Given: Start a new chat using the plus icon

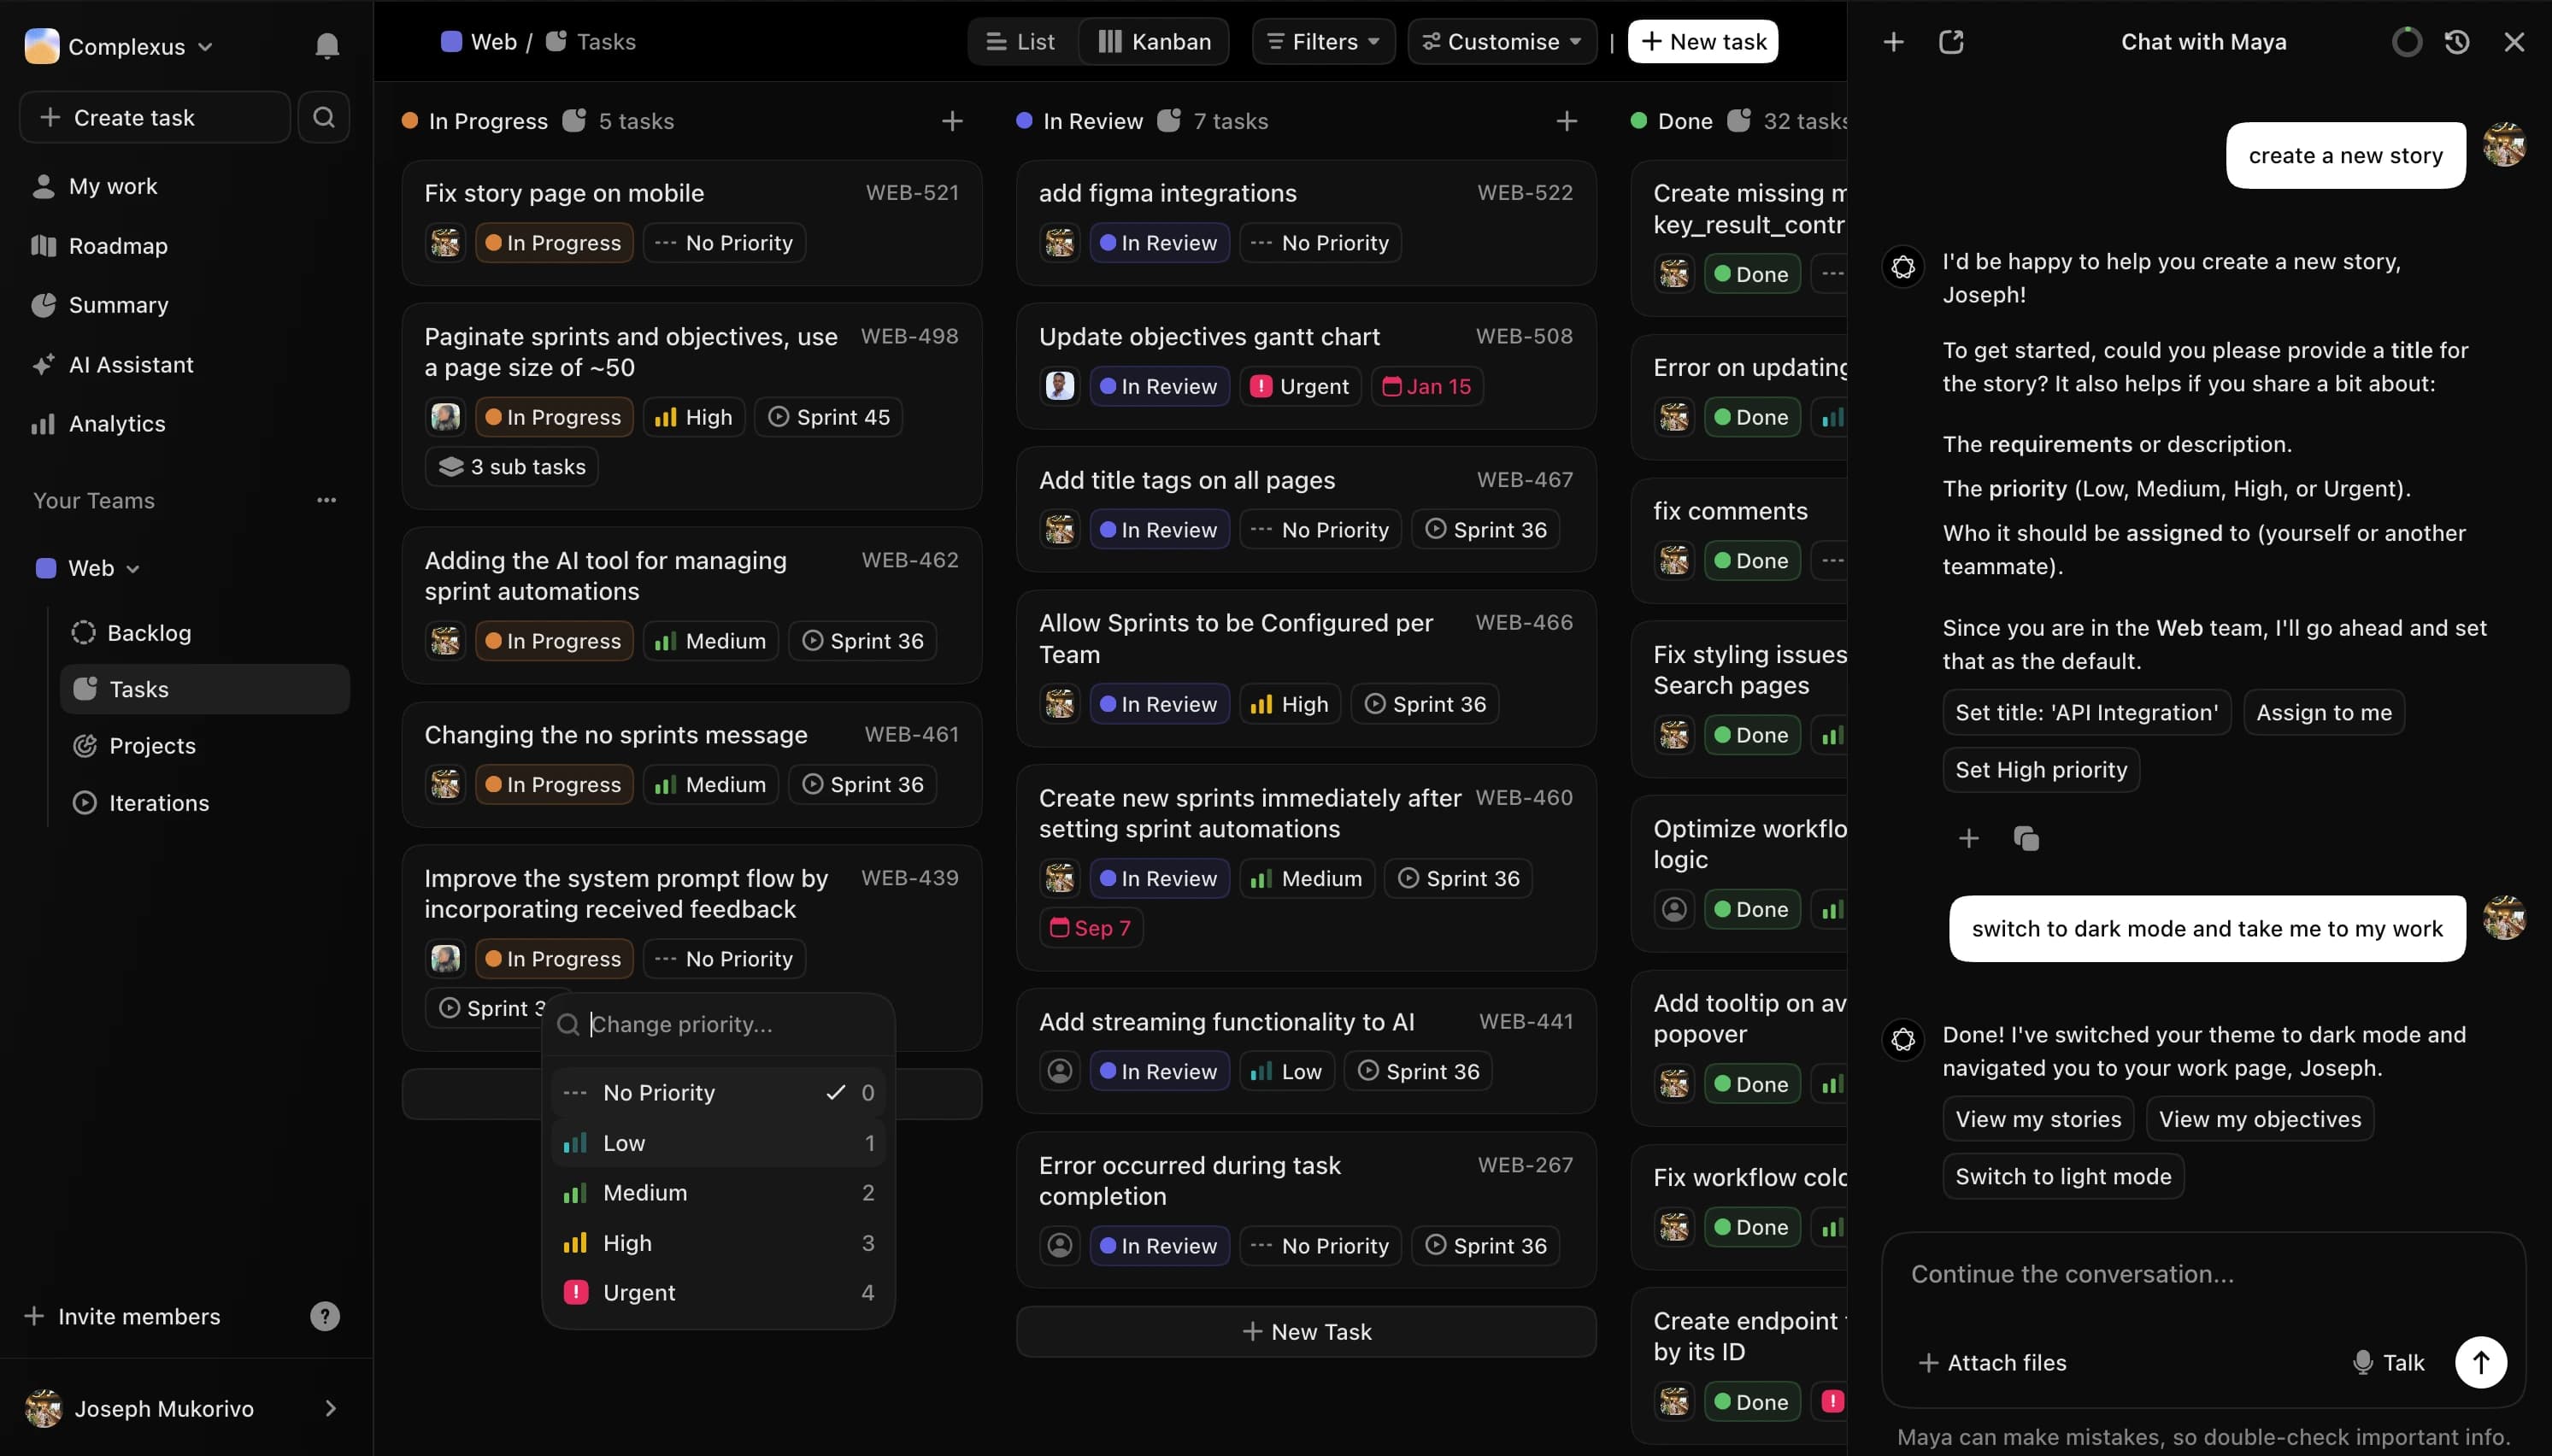Looking at the screenshot, I should pyautogui.click(x=1893, y=42).
